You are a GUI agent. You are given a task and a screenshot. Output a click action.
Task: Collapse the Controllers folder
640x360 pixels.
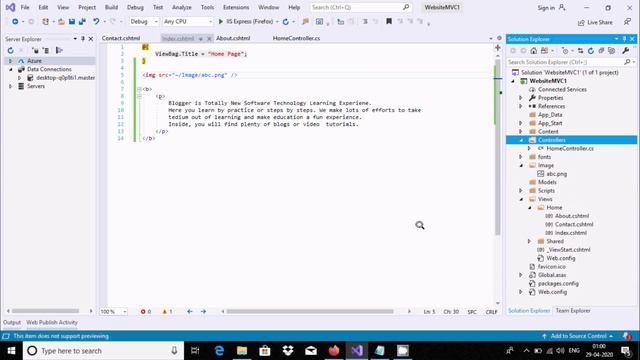(521, 140)
